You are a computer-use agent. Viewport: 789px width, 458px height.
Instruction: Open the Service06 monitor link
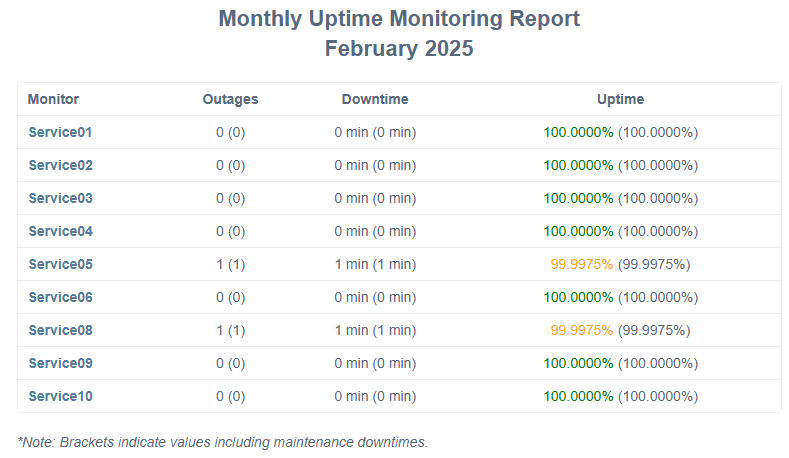(x=60, y=297)
